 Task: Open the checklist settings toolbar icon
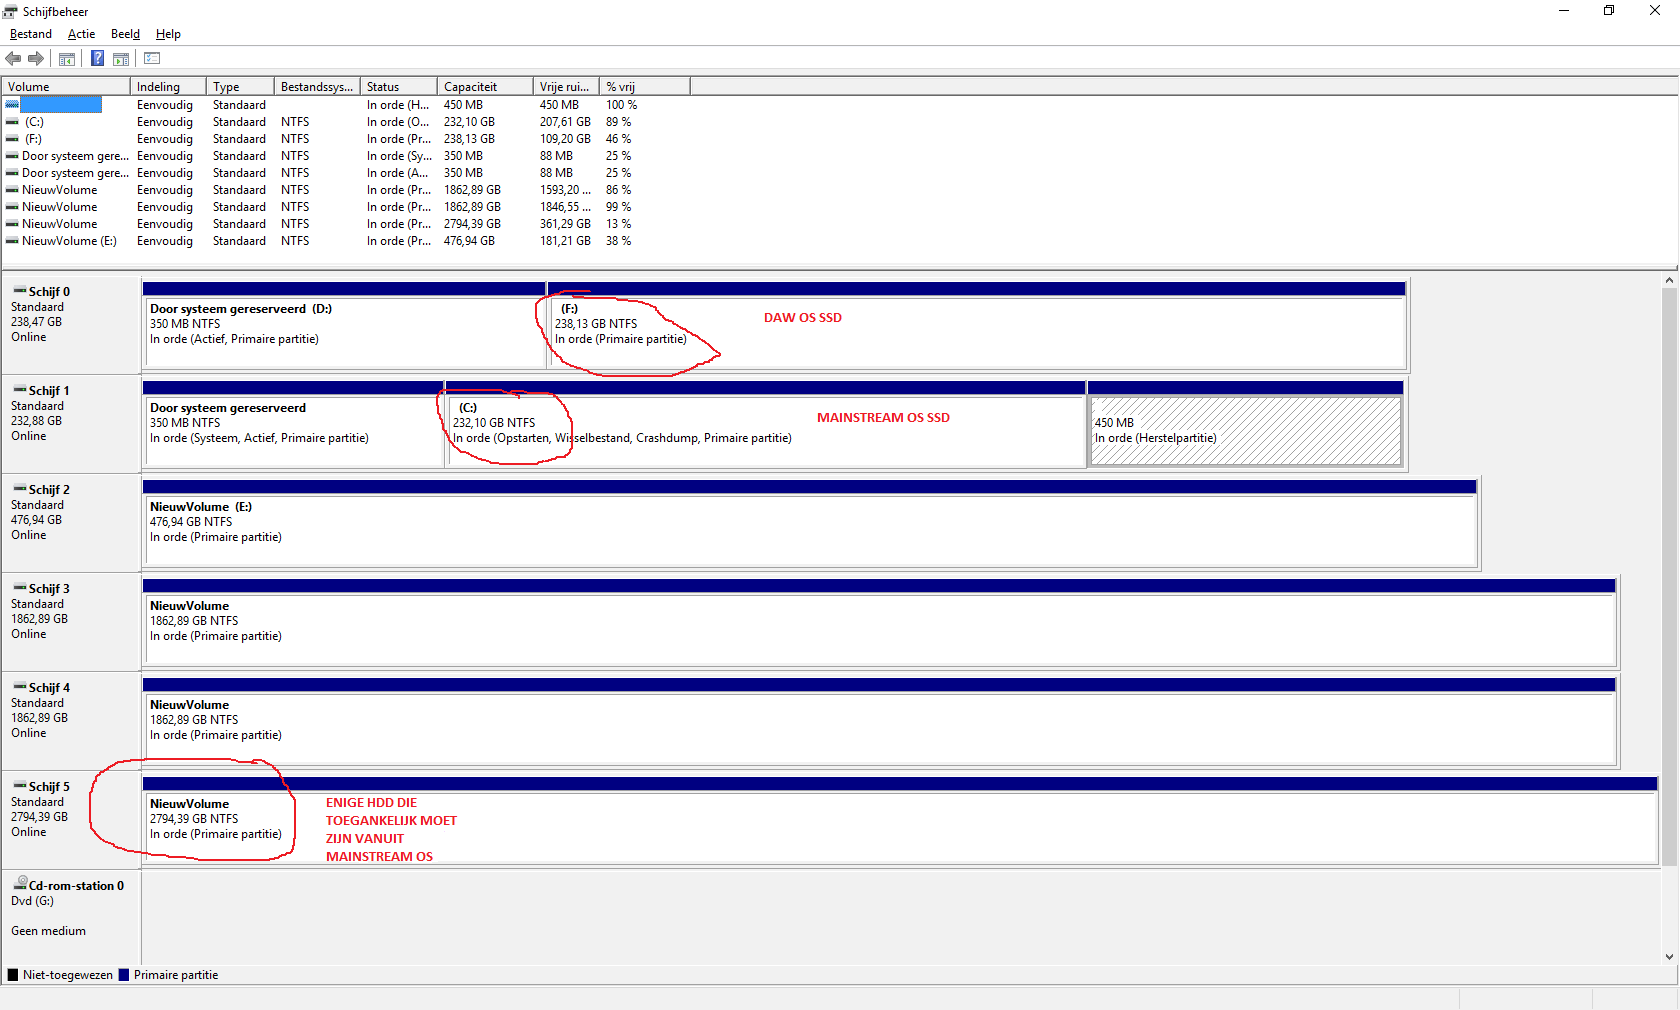coord(152,59)
